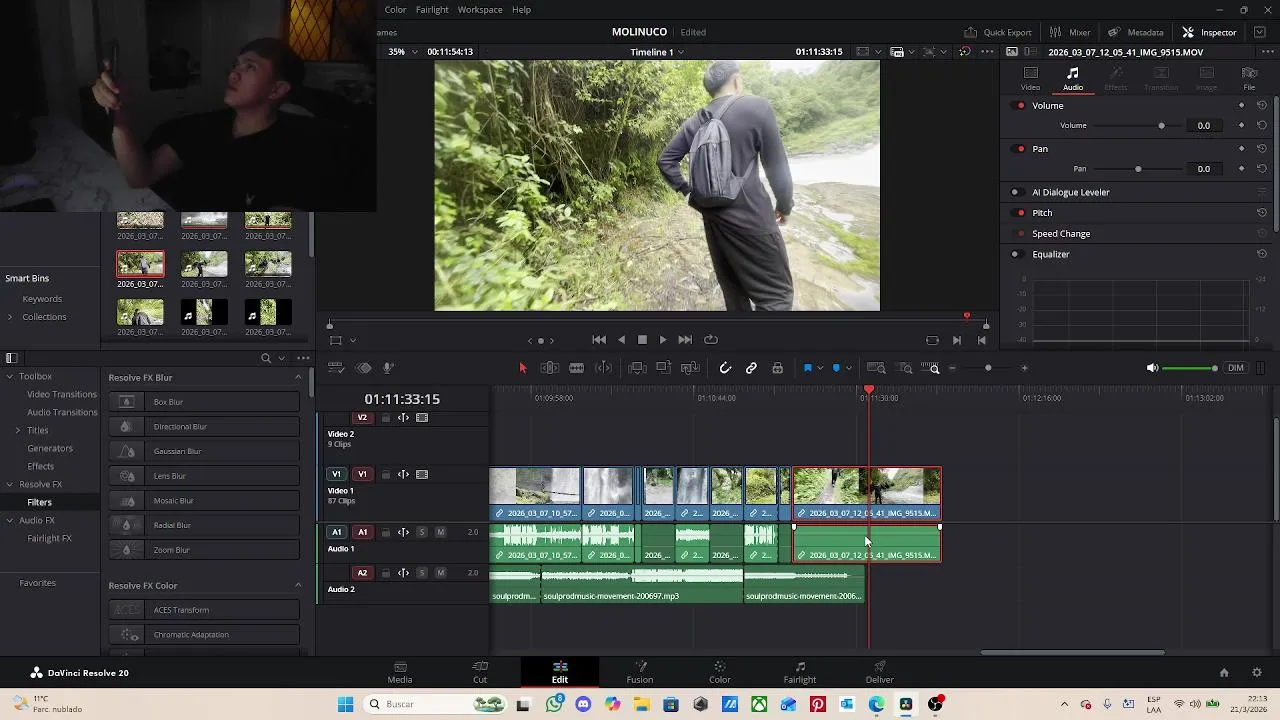Collapse the Resolve FX Color group
This screenshot has width=1280, height=720.
click(x=297, y=586)
